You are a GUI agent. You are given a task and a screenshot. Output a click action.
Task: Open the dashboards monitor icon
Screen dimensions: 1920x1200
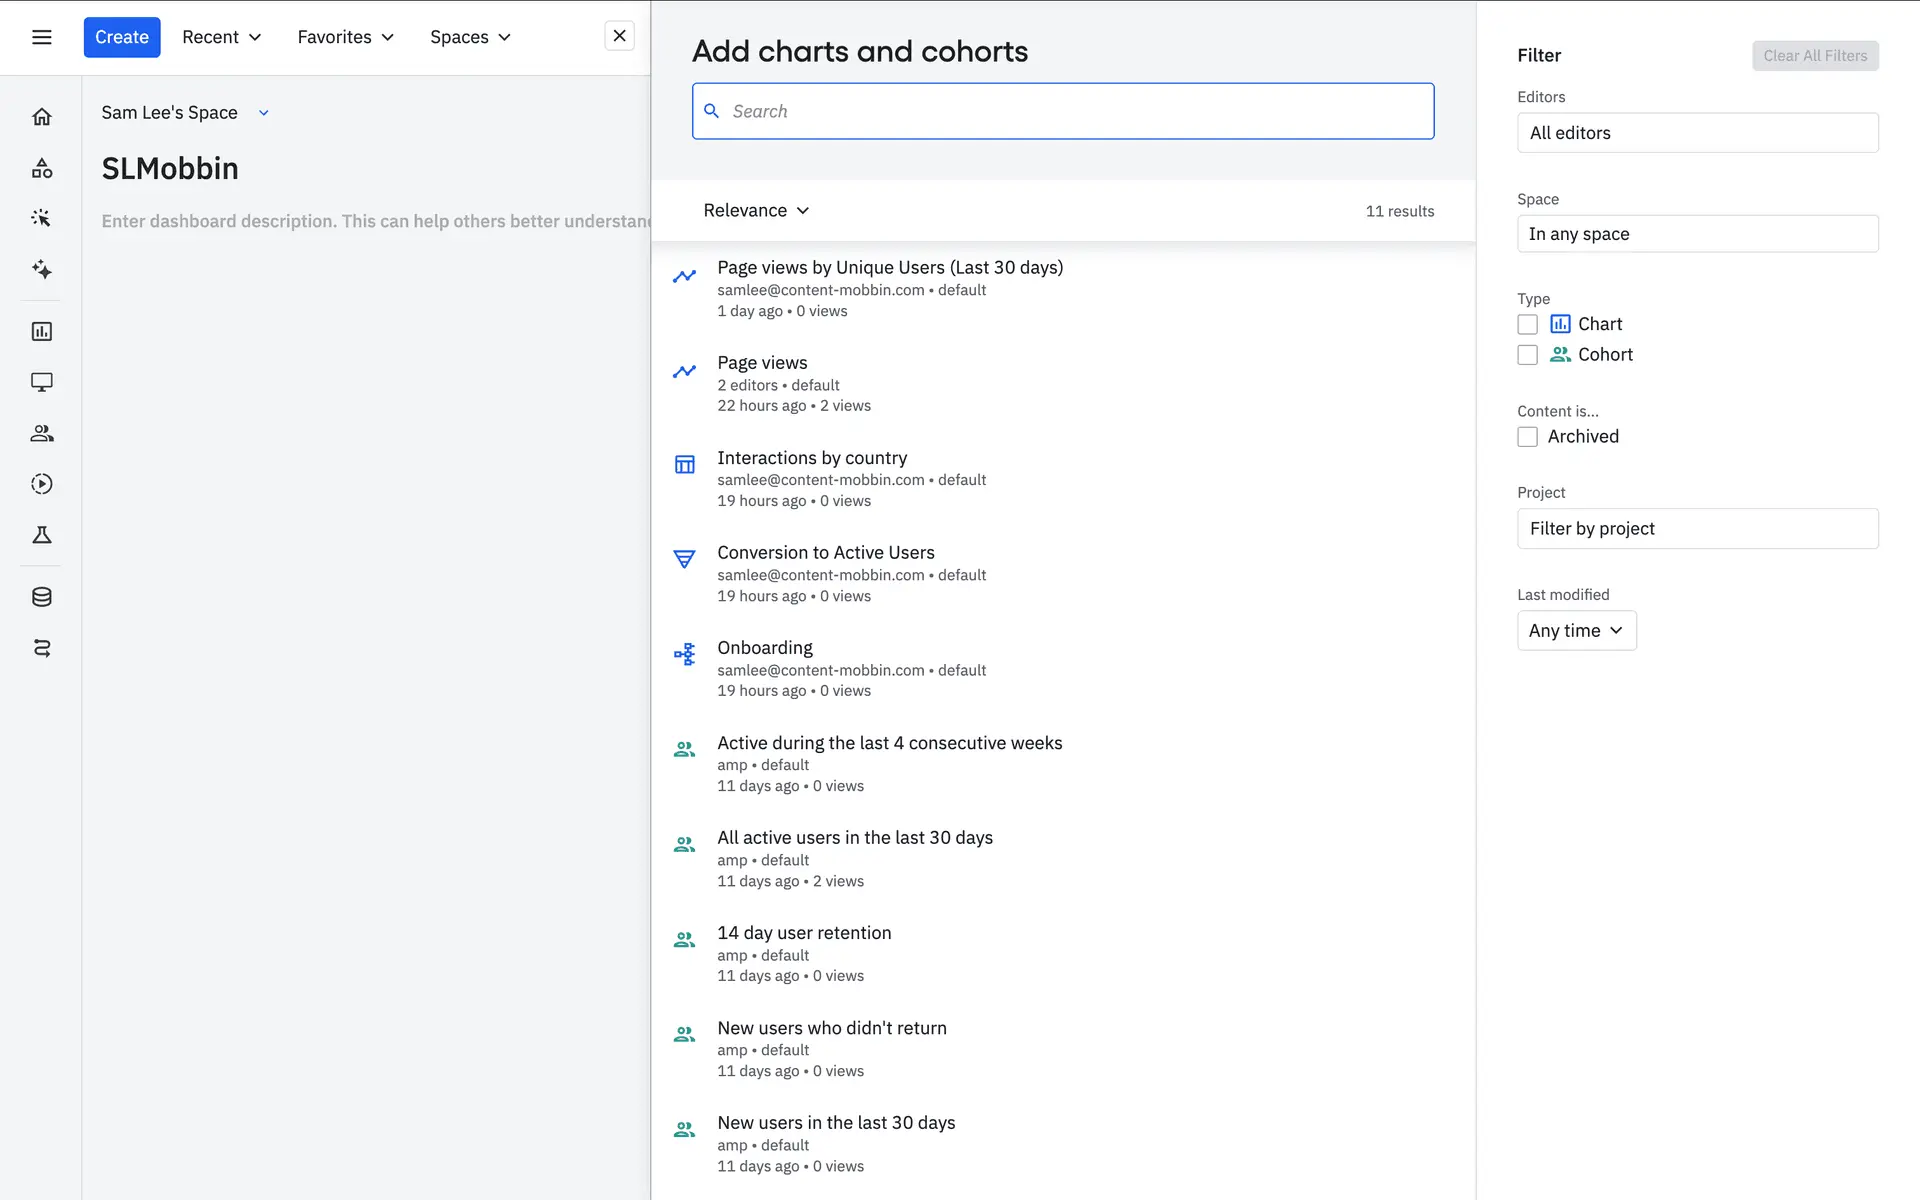[x=41, y=382]
